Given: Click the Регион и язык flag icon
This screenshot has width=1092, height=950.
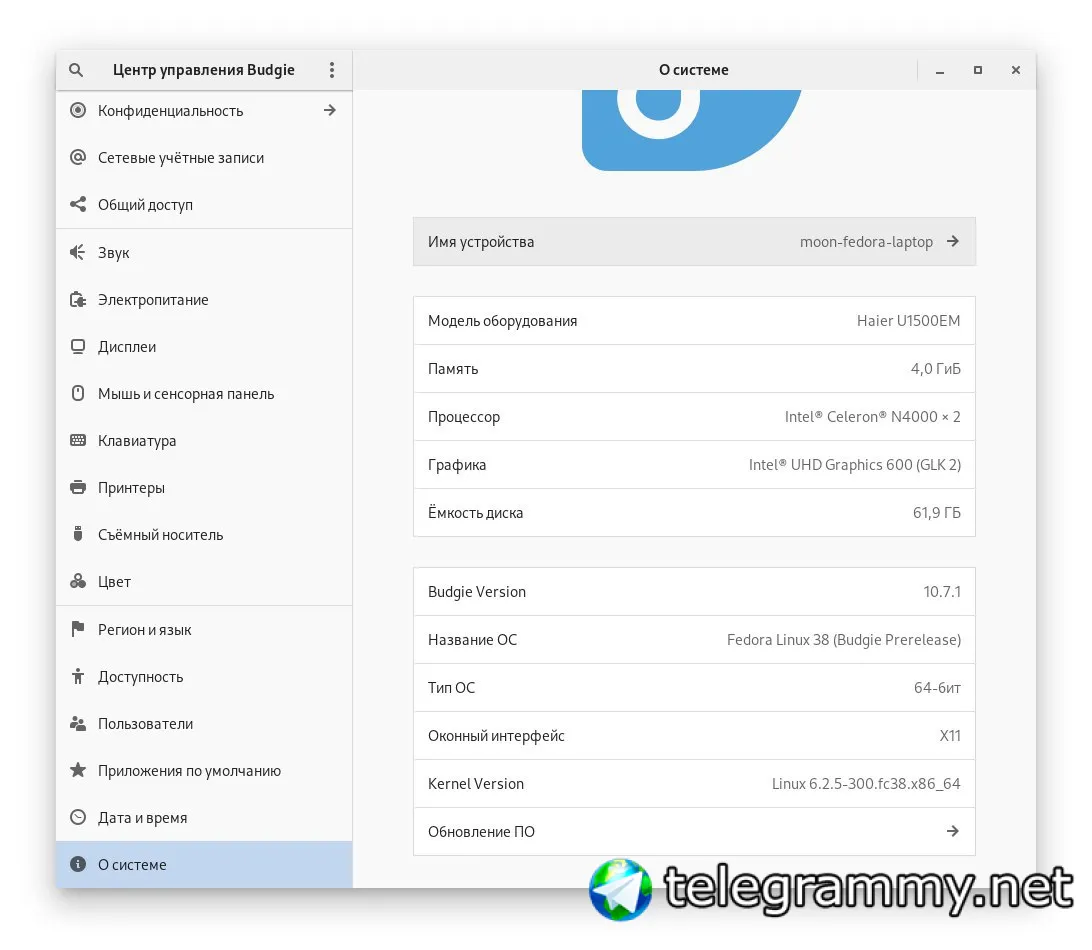Looking at the screenshot, I should (x=78, y=629).
